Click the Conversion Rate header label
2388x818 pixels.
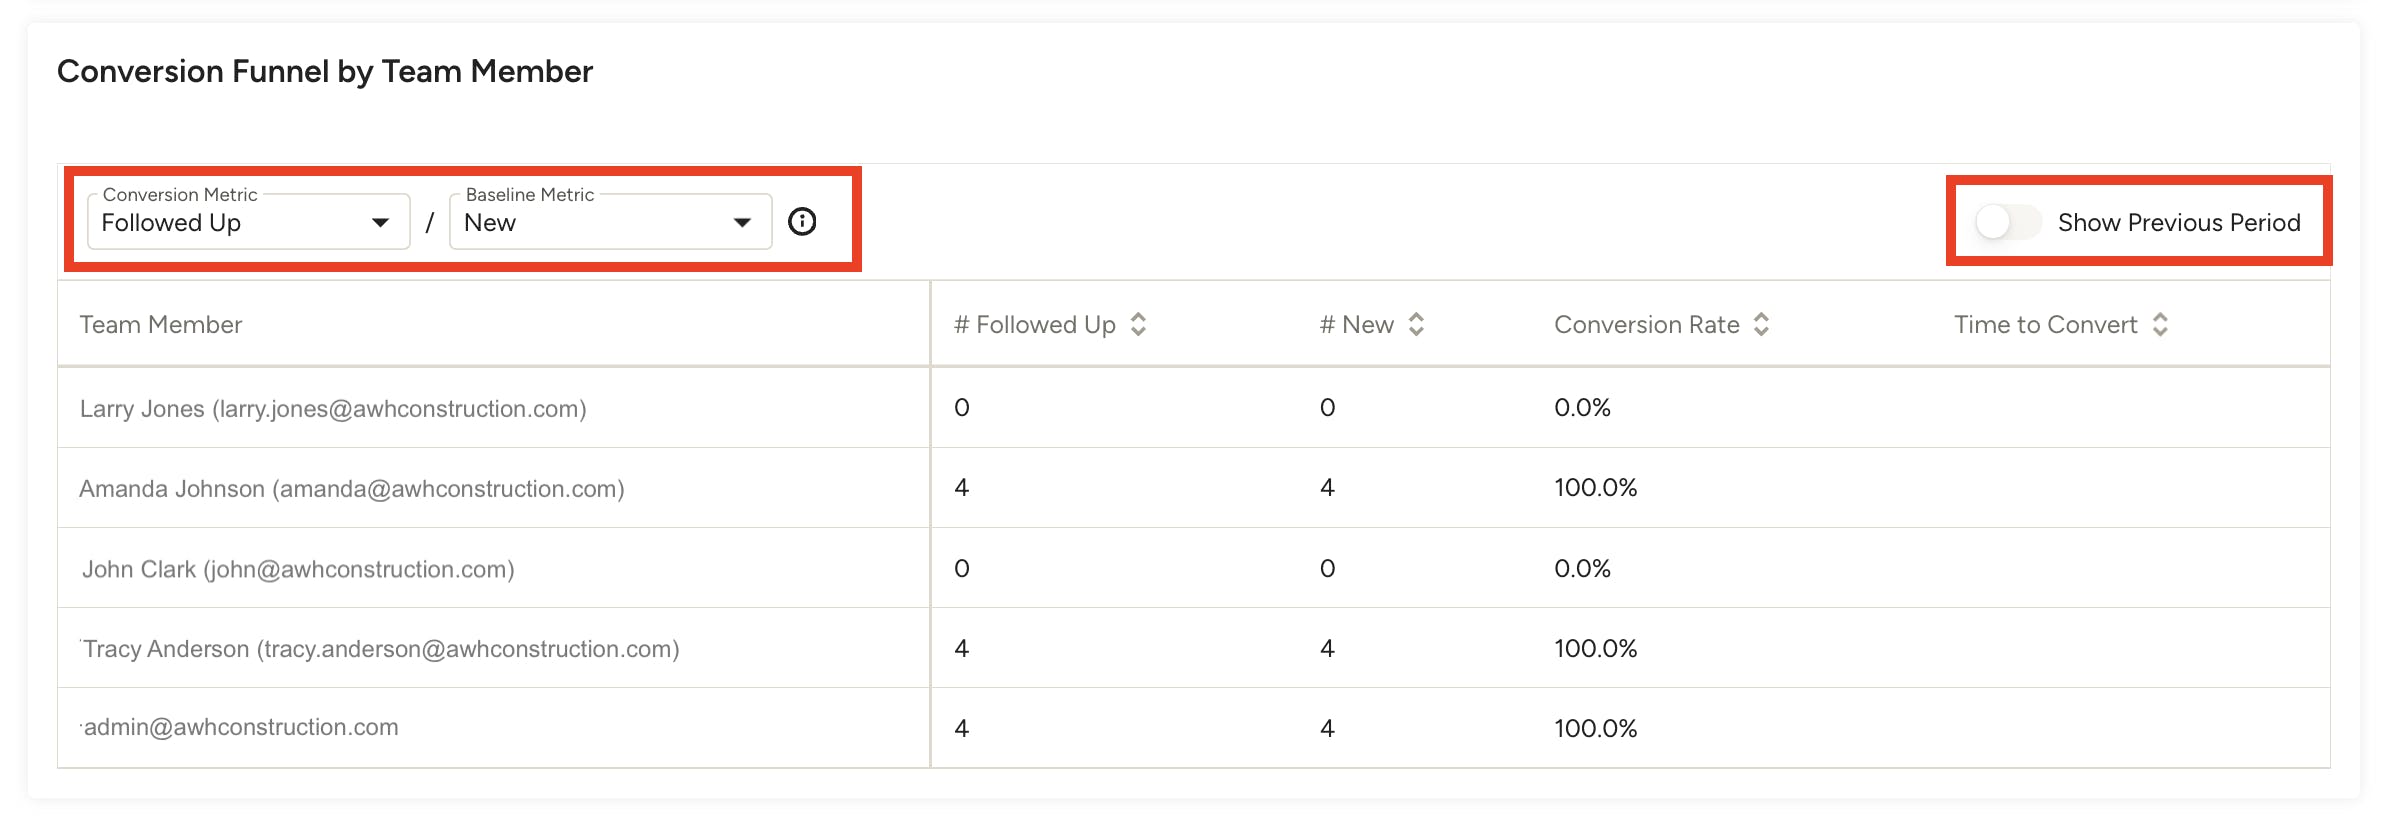[1646, 325]
